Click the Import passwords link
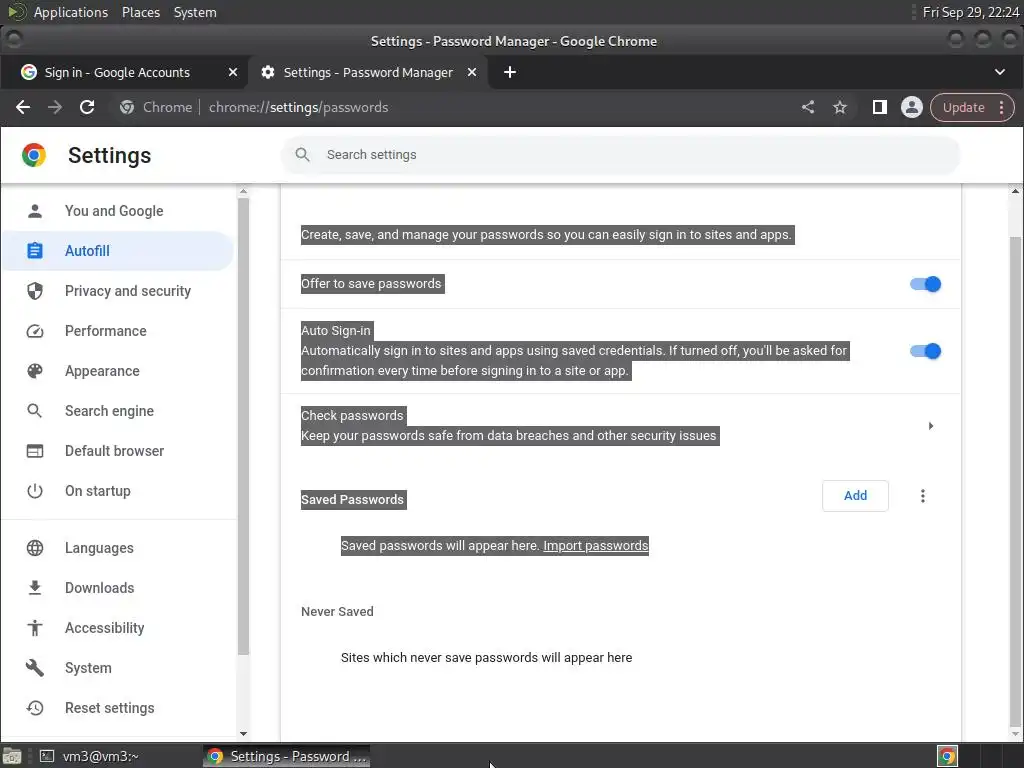This screenshot has width=1024, height=768. (596, 545)
